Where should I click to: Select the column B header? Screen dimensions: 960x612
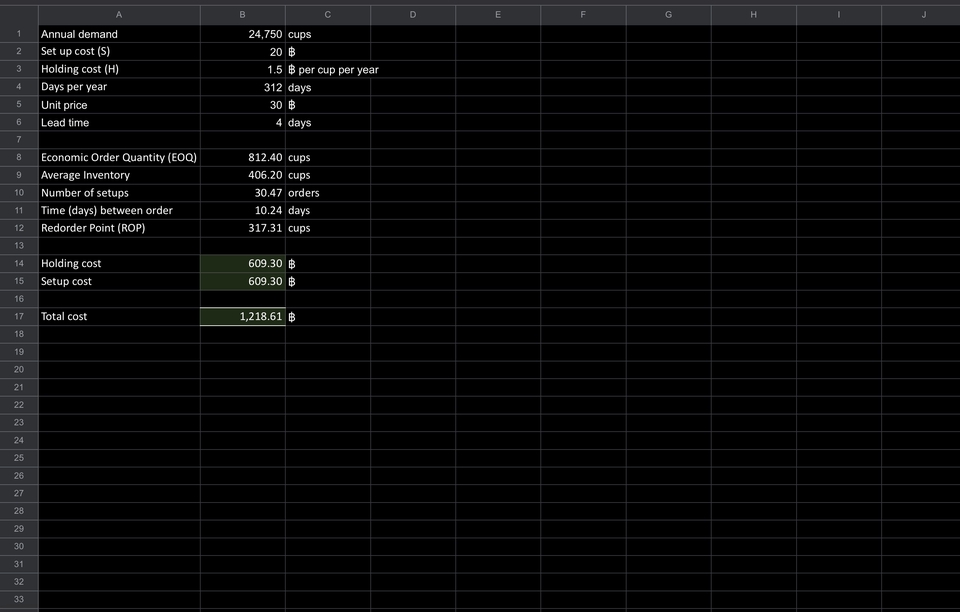(x=242, y=15)
